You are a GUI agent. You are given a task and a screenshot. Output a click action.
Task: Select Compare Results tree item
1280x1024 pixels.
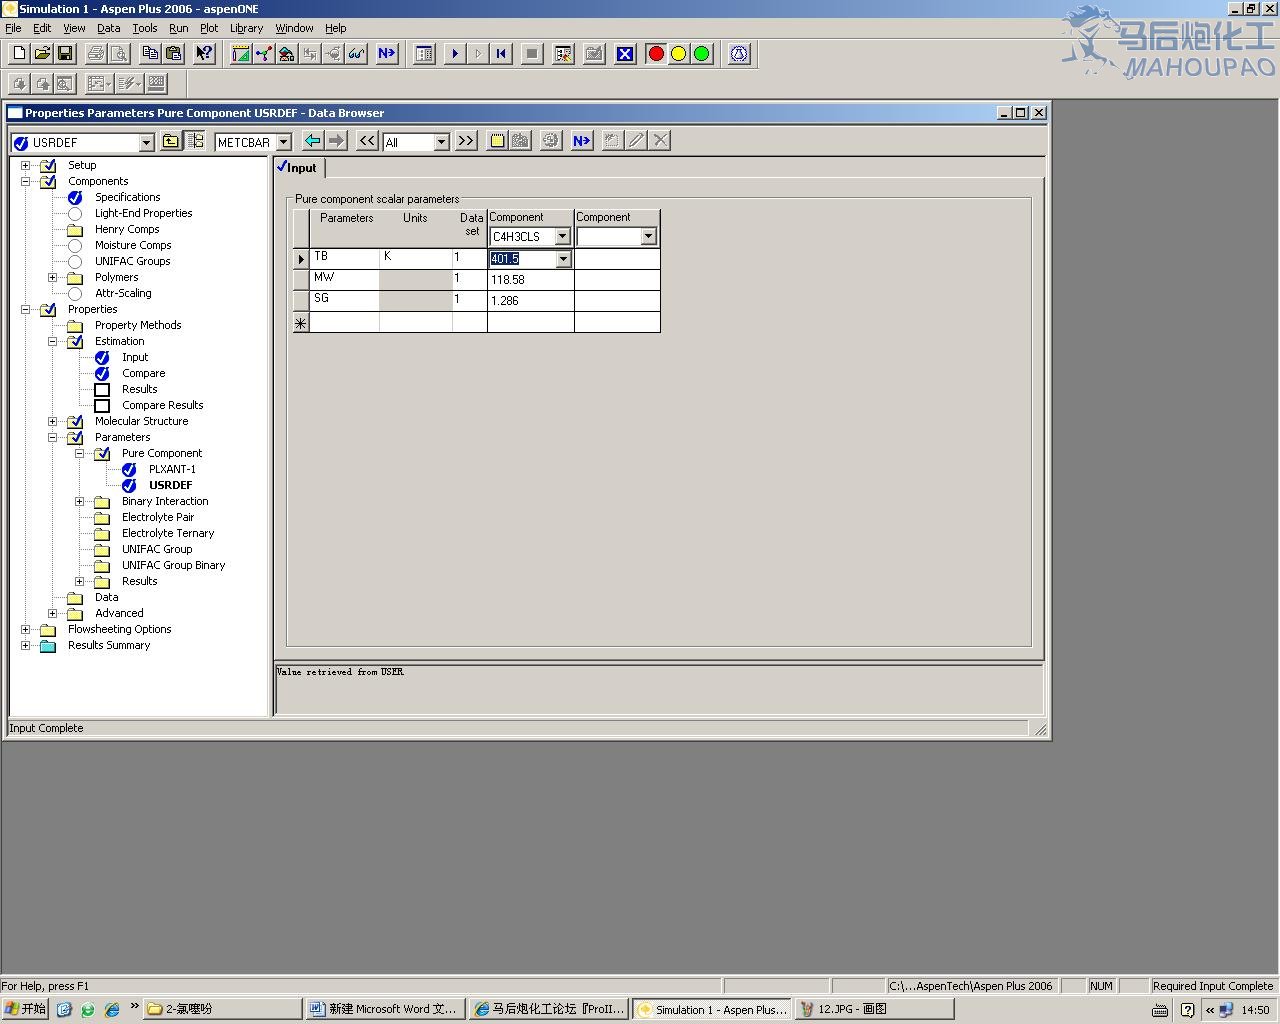(x=162, y=405)
